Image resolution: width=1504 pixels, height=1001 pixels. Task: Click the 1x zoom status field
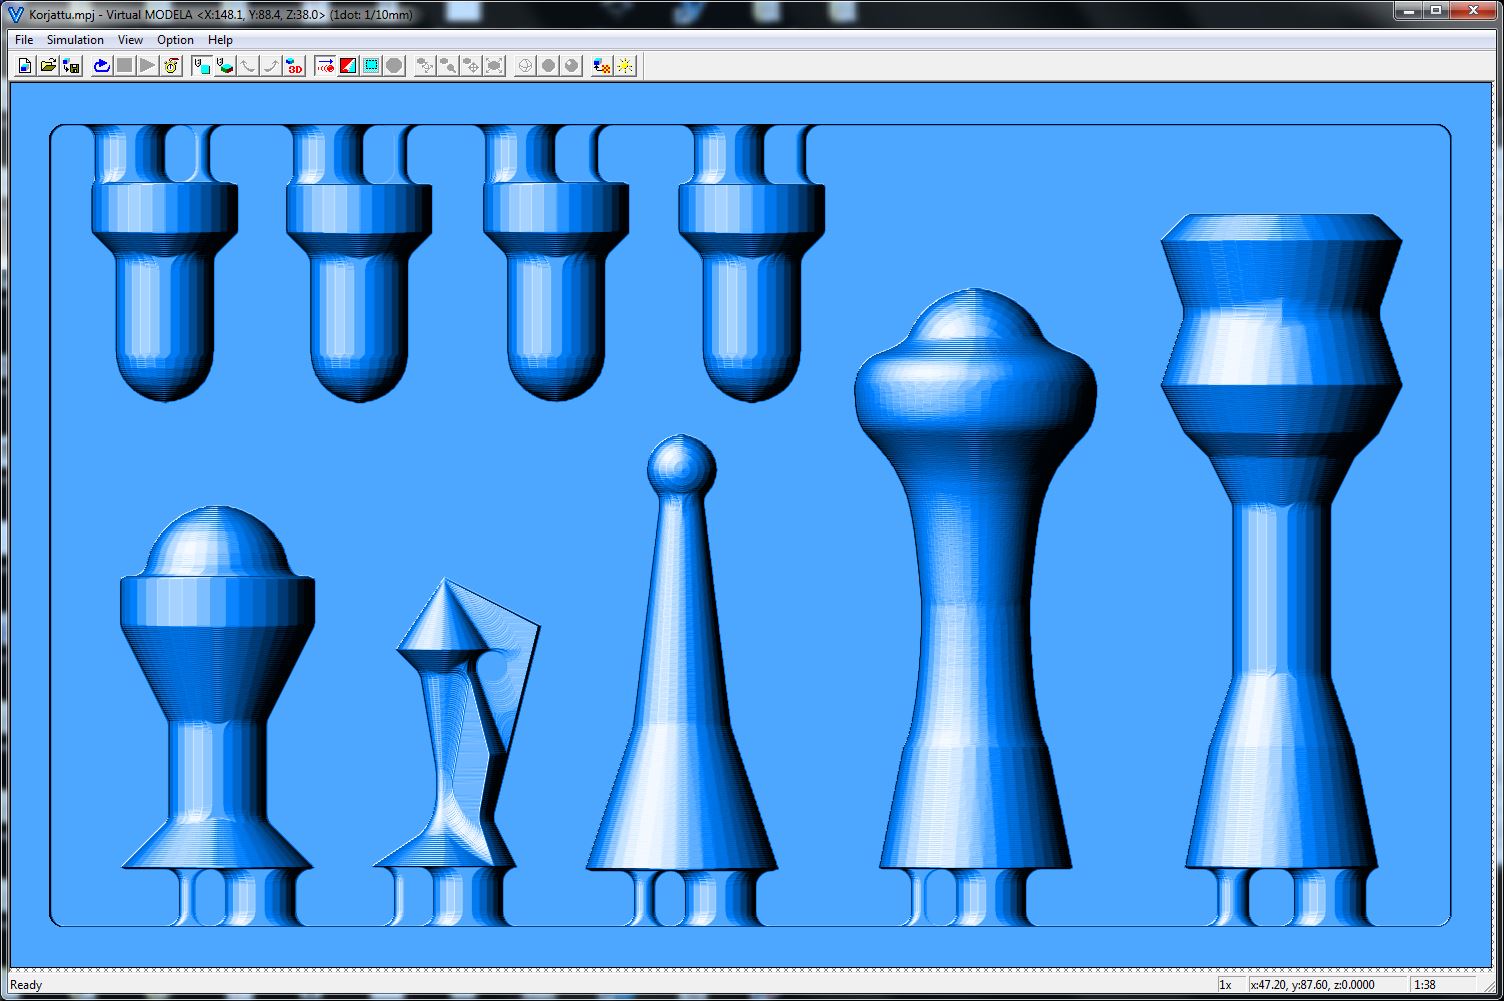pyautogui.click(x=1230, y=985)
